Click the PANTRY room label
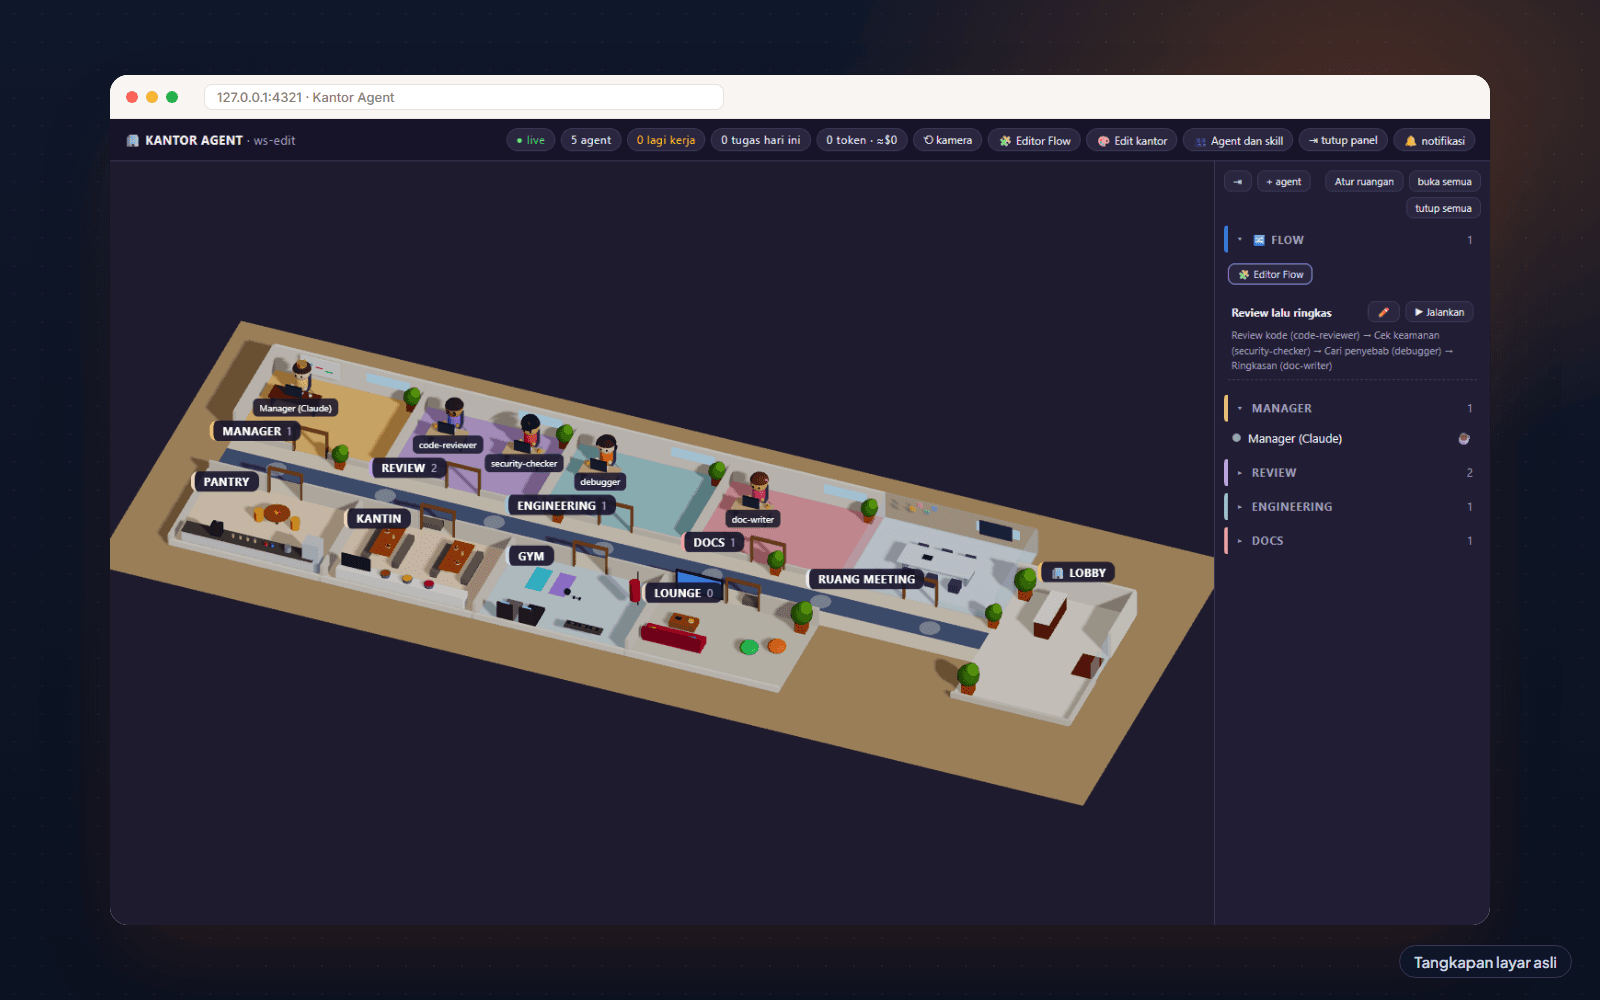 tap(226, 481)
